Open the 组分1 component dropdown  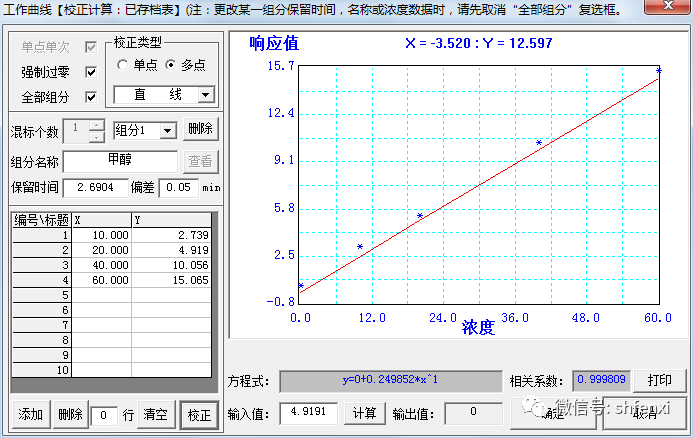(168, 130)
